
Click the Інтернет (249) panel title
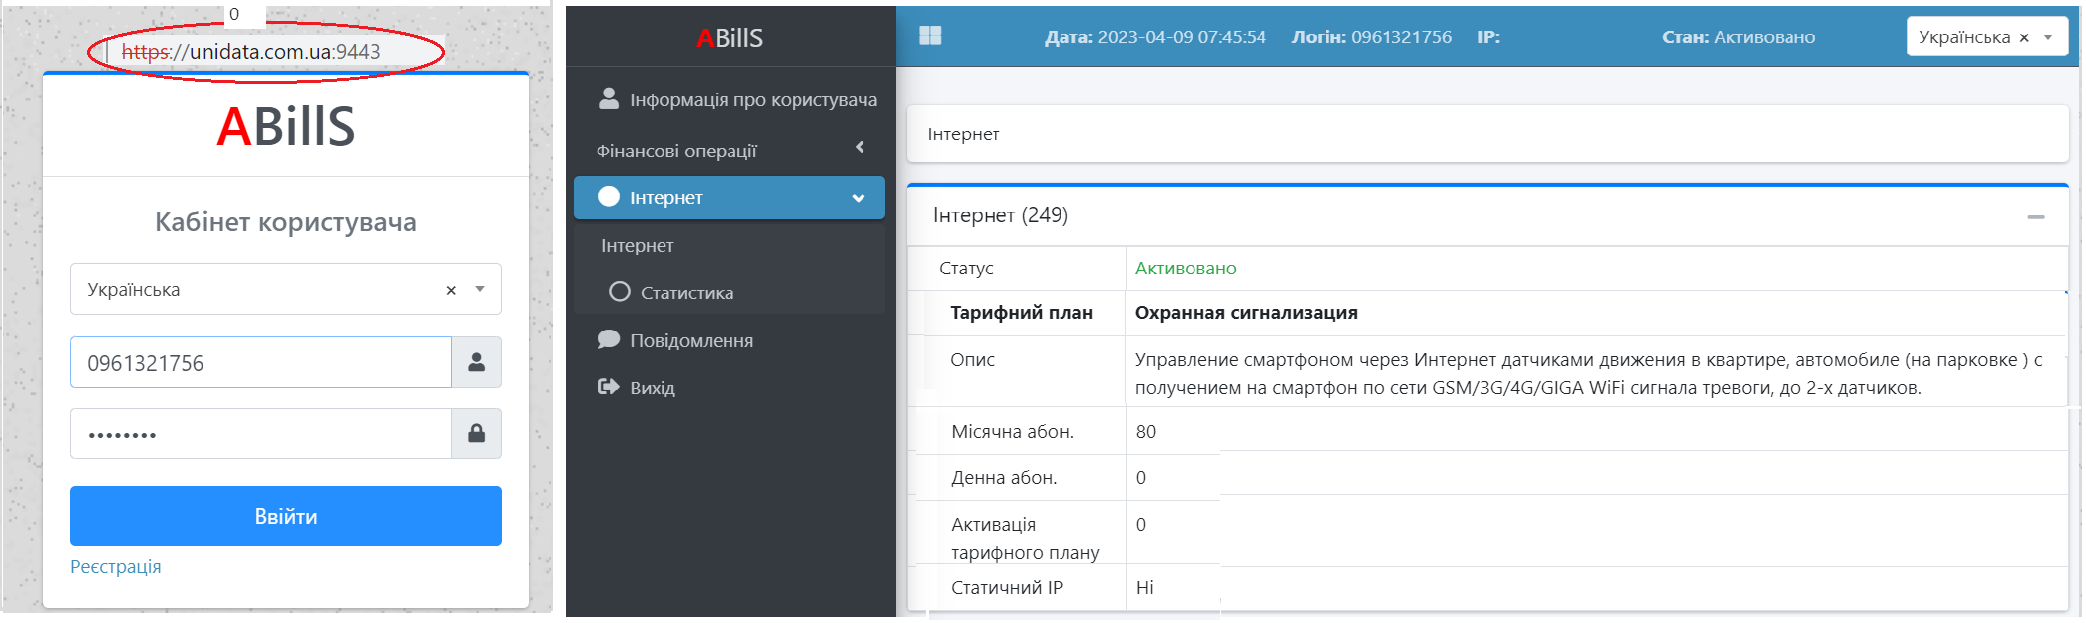click(1000, 215)
